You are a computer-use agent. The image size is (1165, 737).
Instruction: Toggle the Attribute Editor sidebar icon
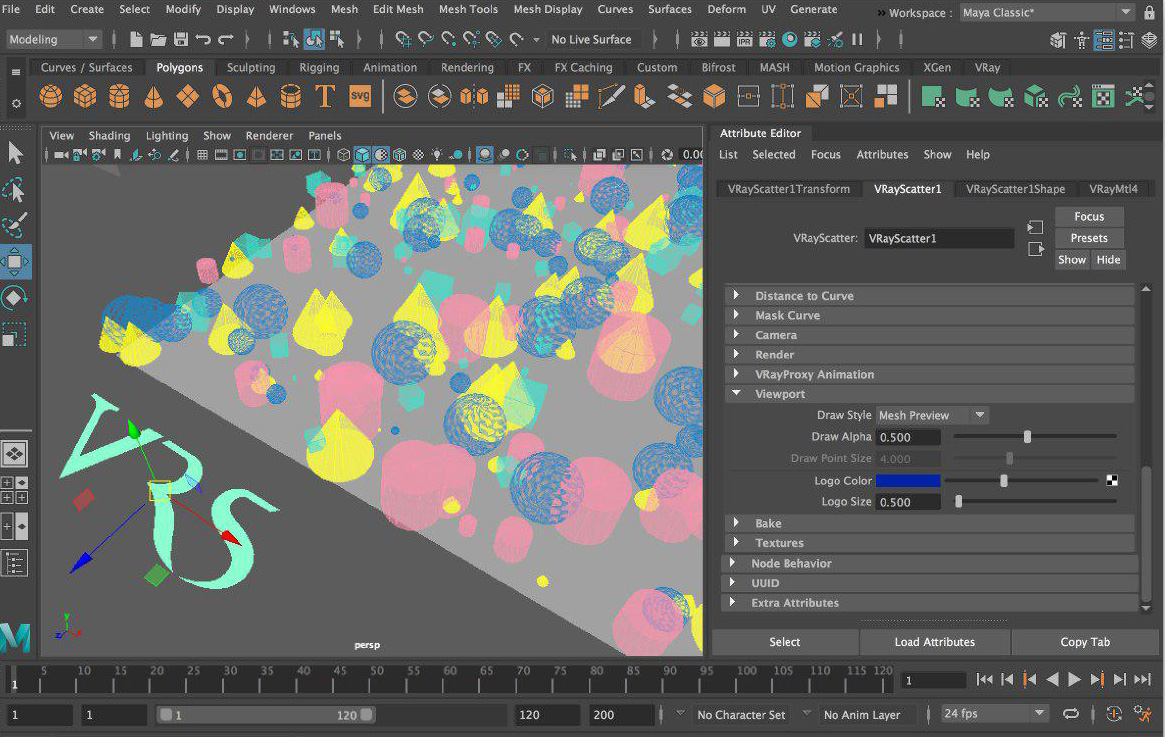click(x=1103, y=39)
